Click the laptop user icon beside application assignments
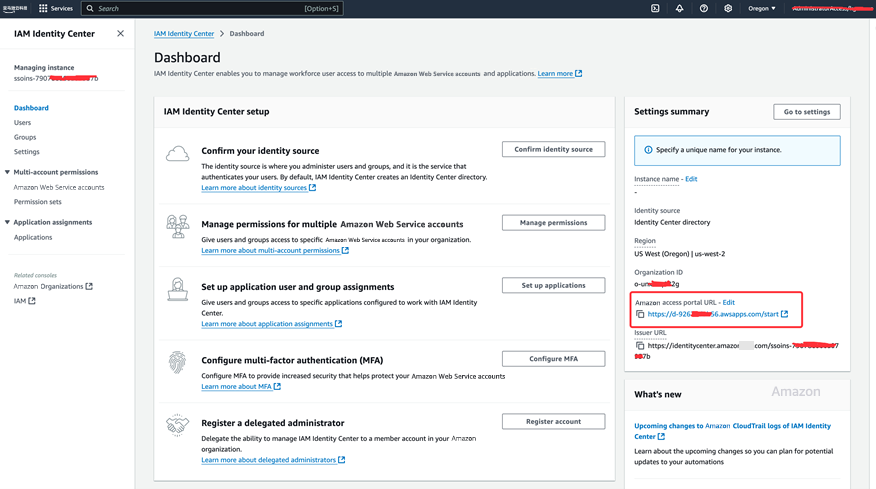The height and width of the screenshot is (489, 876). 178,289
